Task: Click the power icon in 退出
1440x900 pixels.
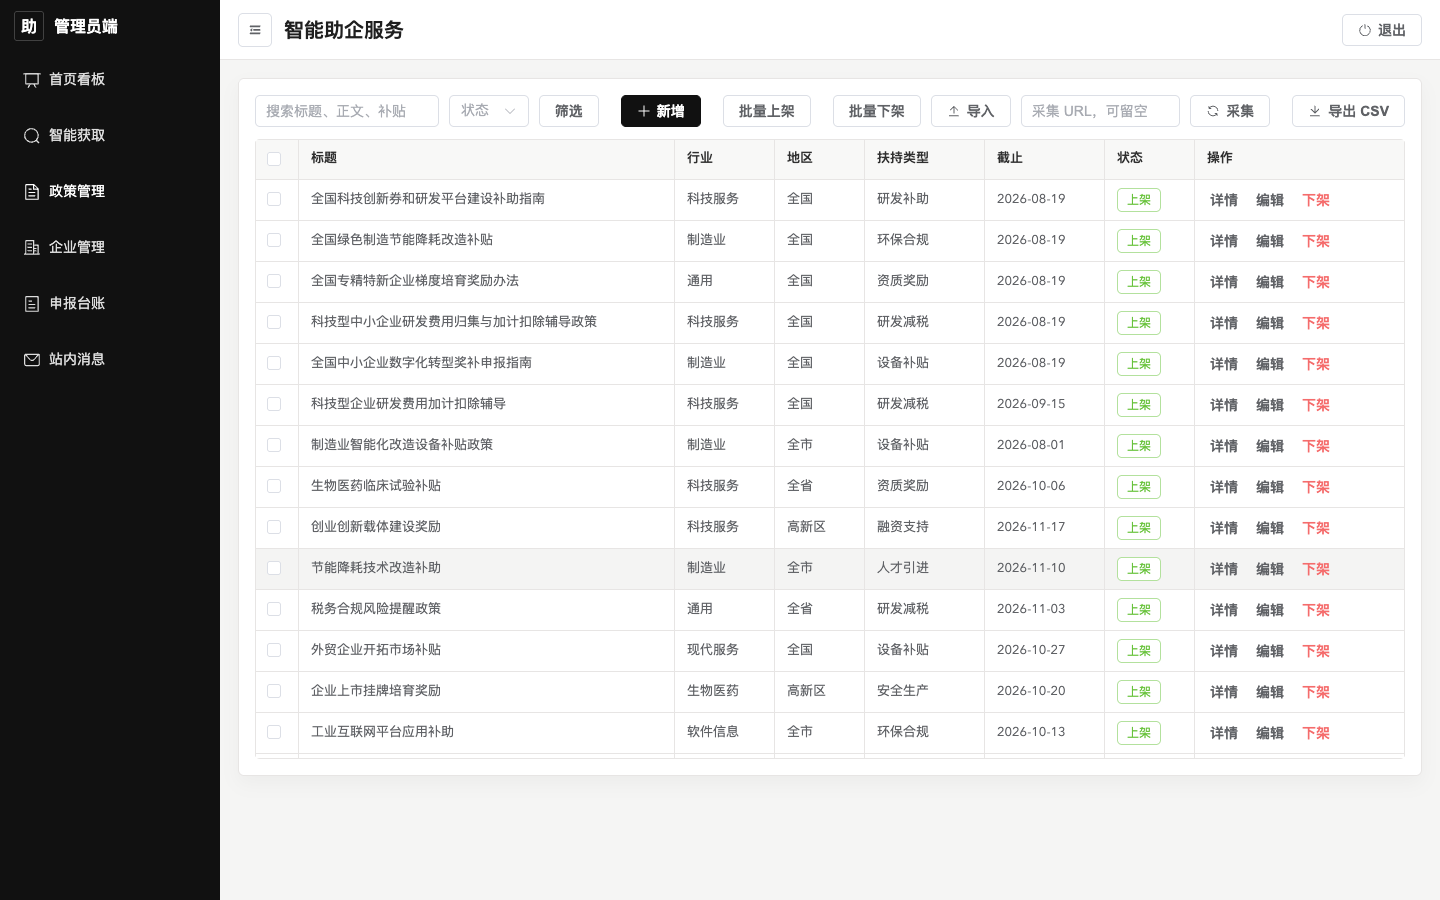Action: tap(1364, 30)
